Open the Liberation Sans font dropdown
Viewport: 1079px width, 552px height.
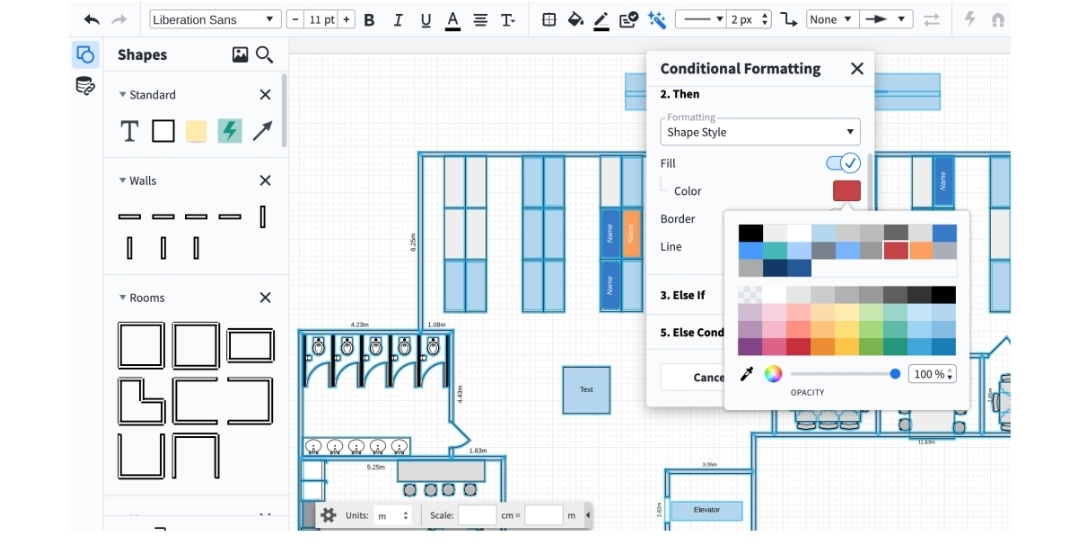pyautogui.click(x=215, y=20)
